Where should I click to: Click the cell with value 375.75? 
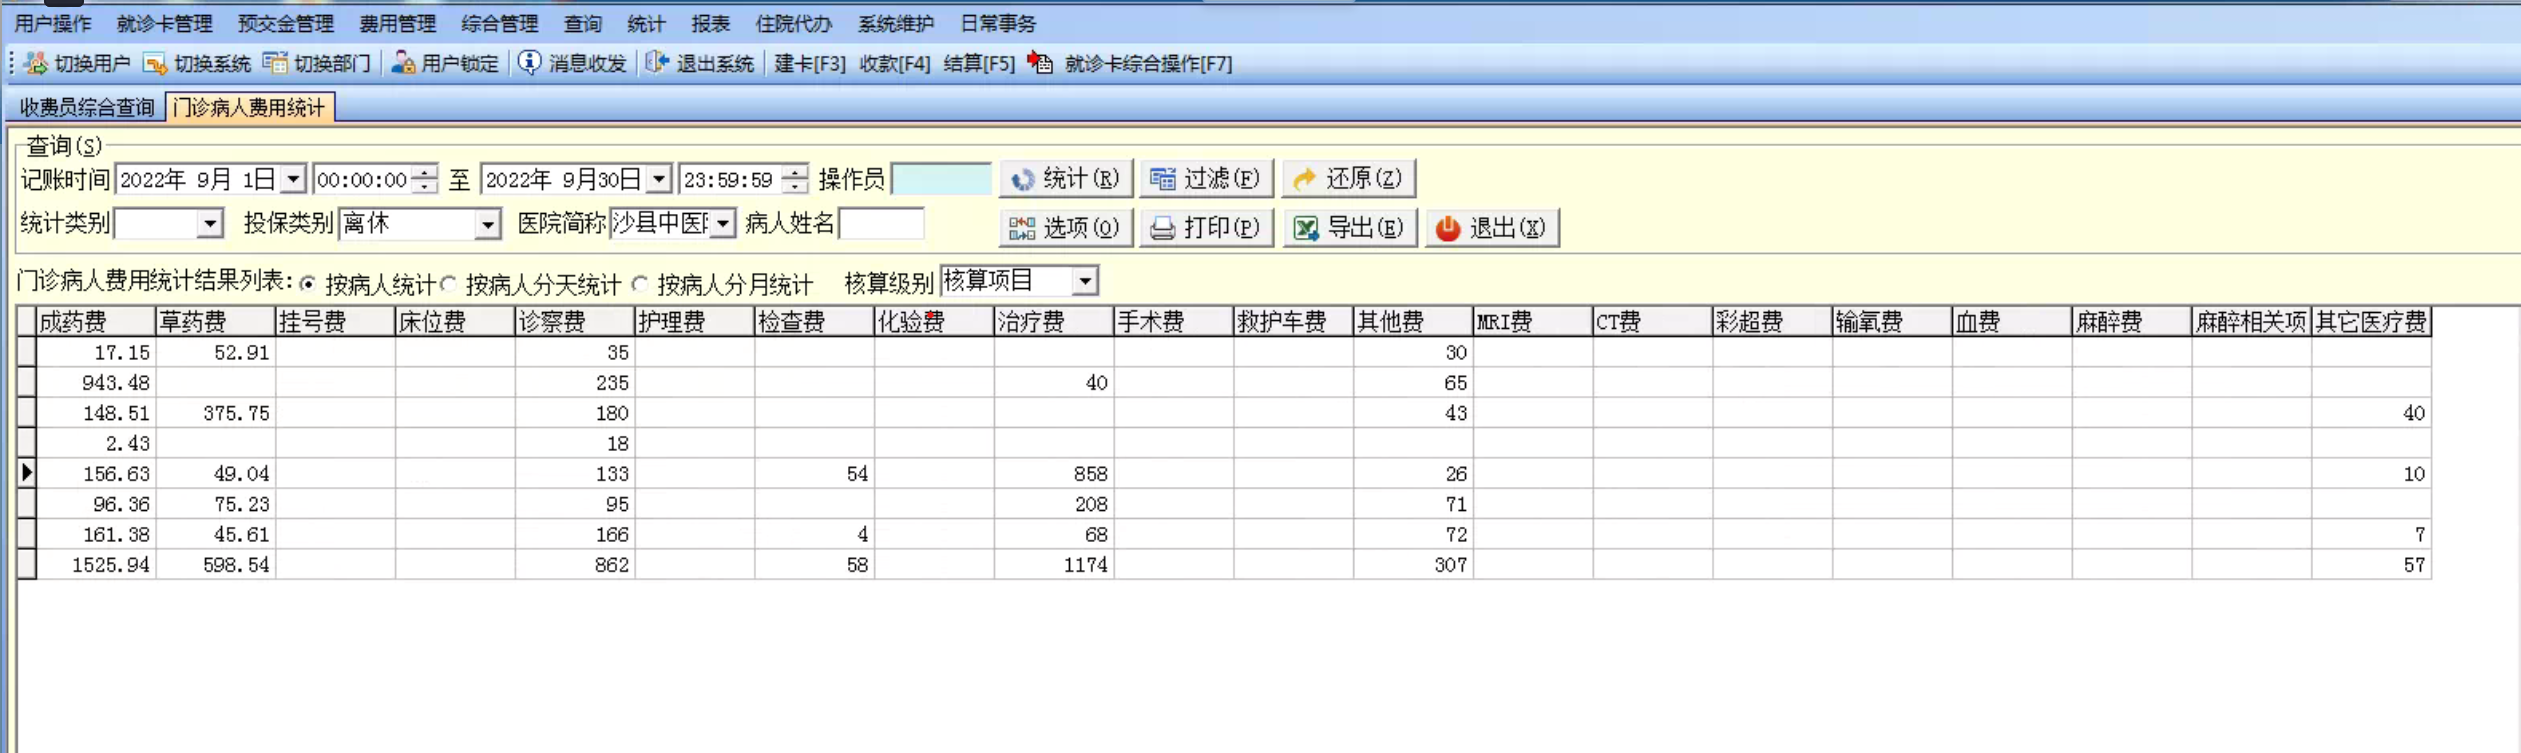click(216, 414)
